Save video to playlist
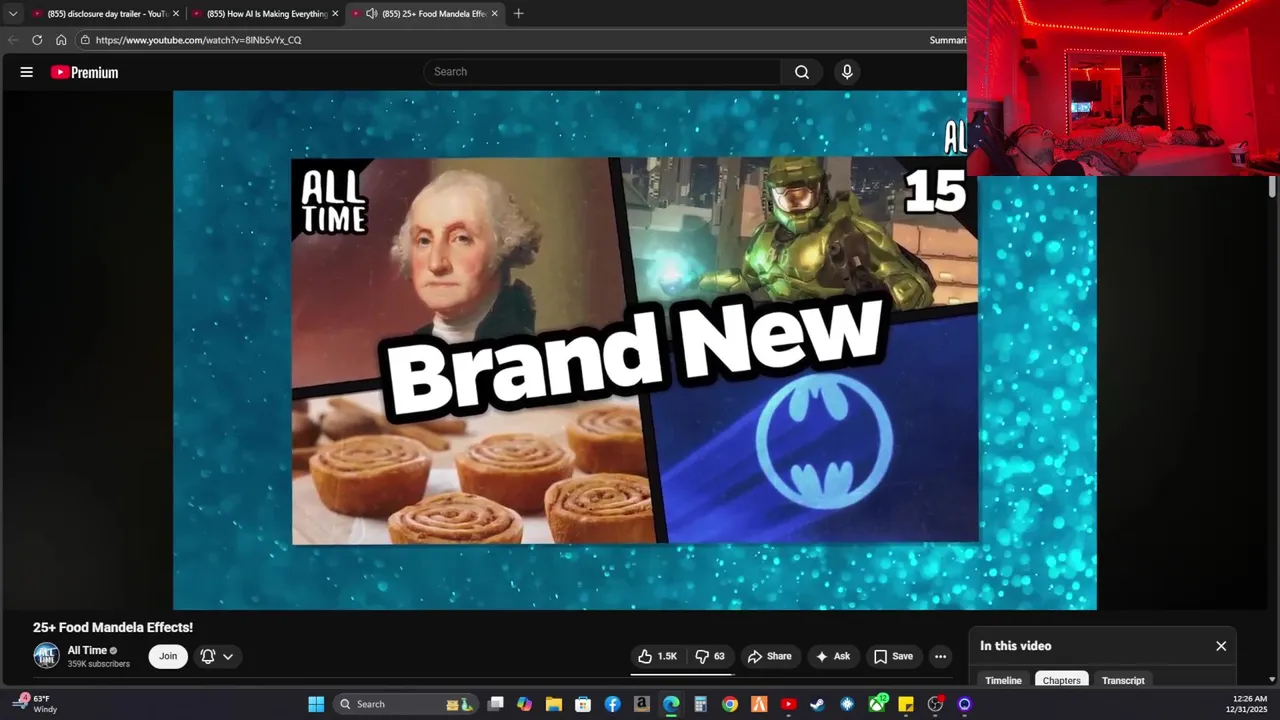Screen dimensions: 1280x720 (893, 656)
